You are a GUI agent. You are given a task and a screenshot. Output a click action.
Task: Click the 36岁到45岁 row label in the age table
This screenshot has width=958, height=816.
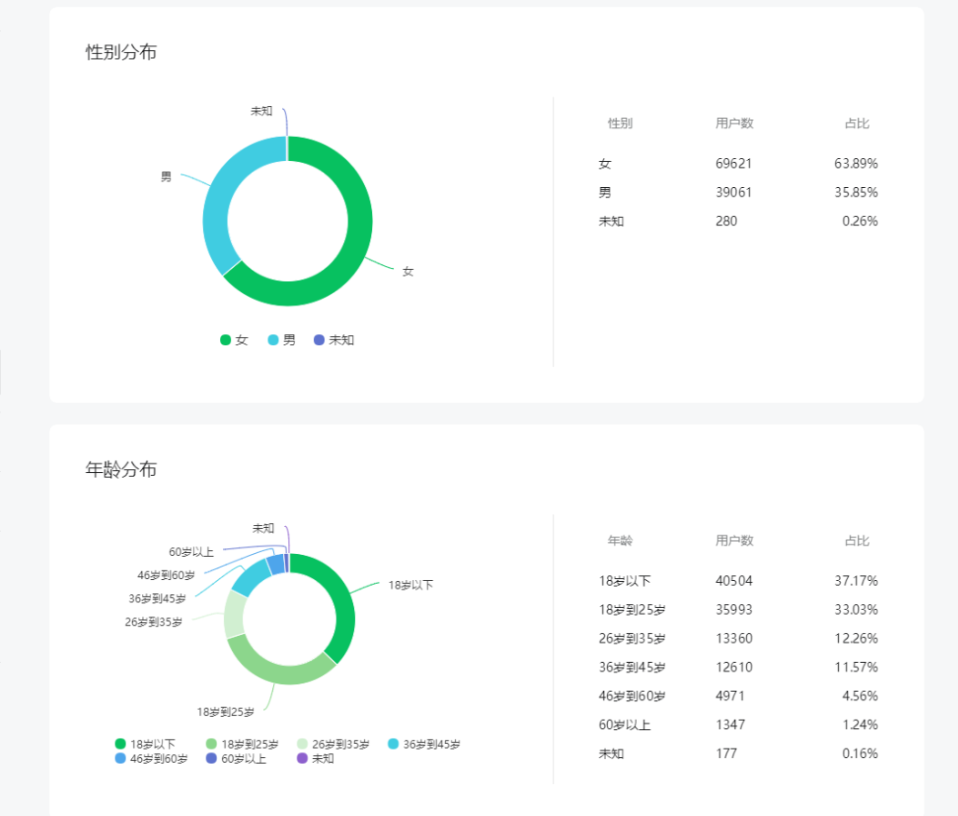632,667
